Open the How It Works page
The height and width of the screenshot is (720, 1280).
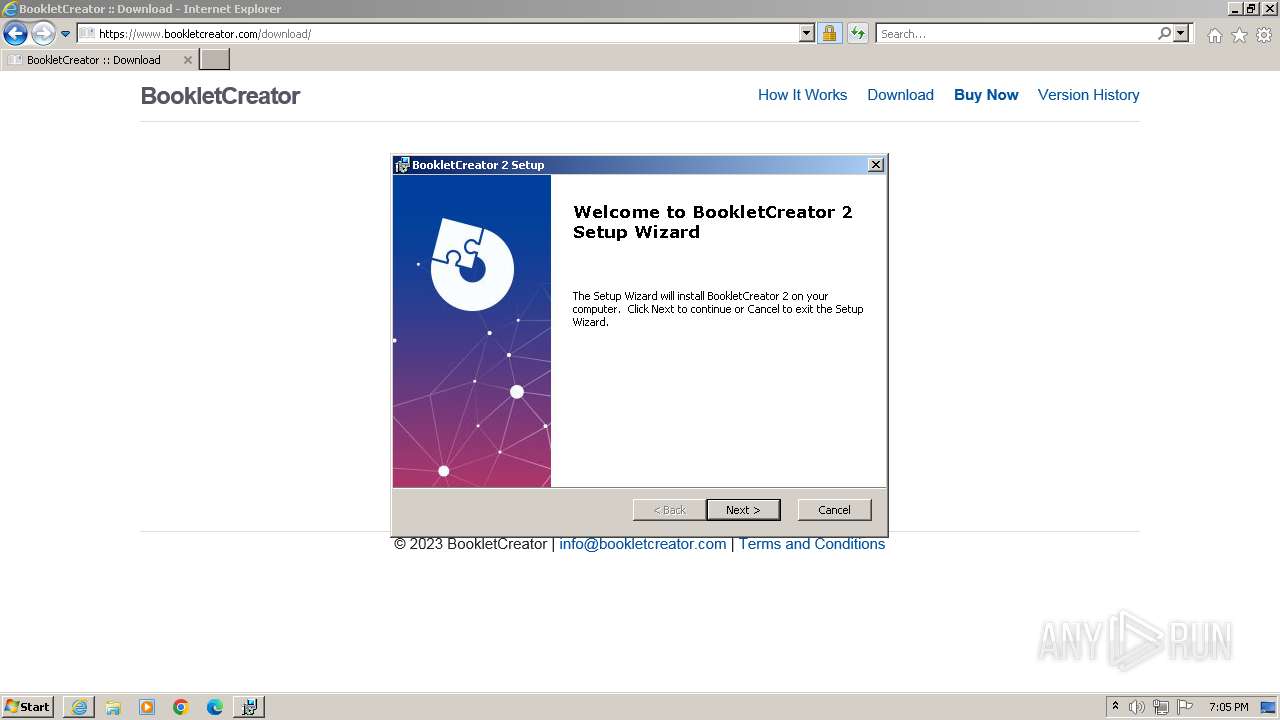pyautogui.click(x=802, y=95)
